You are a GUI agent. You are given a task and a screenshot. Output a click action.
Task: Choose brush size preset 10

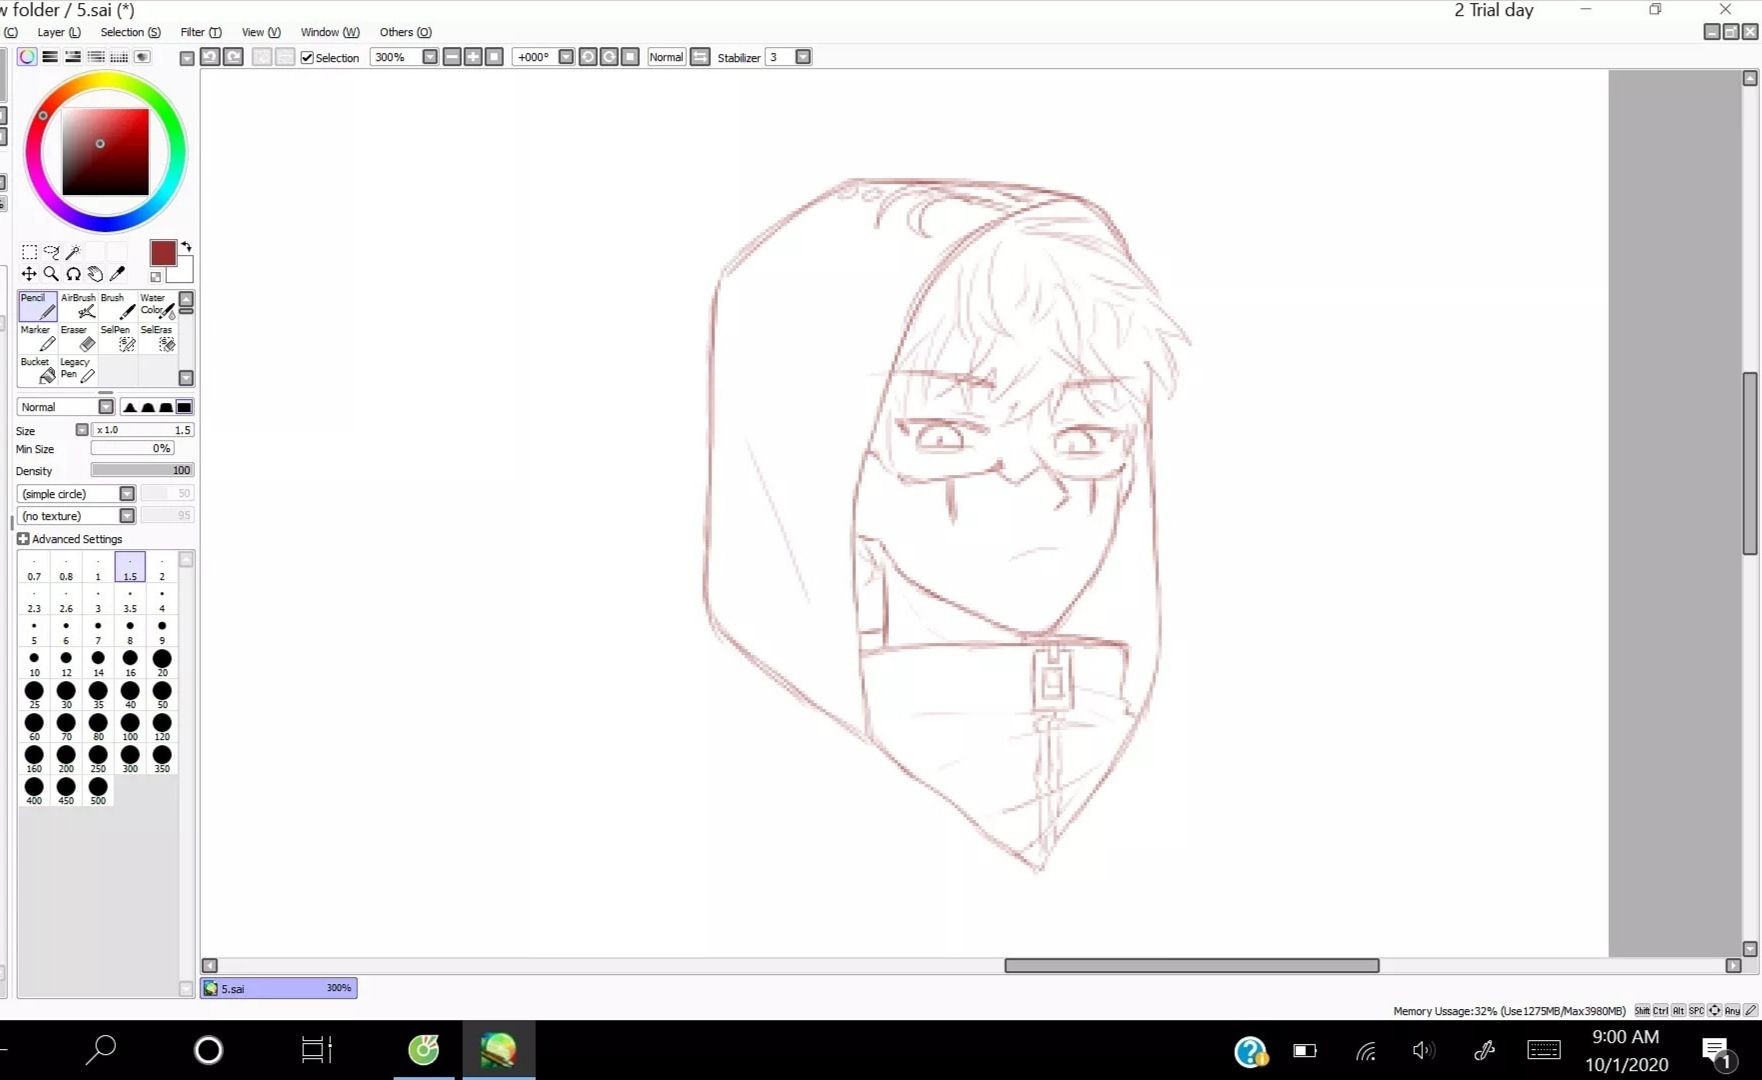[x=34, y=663]
